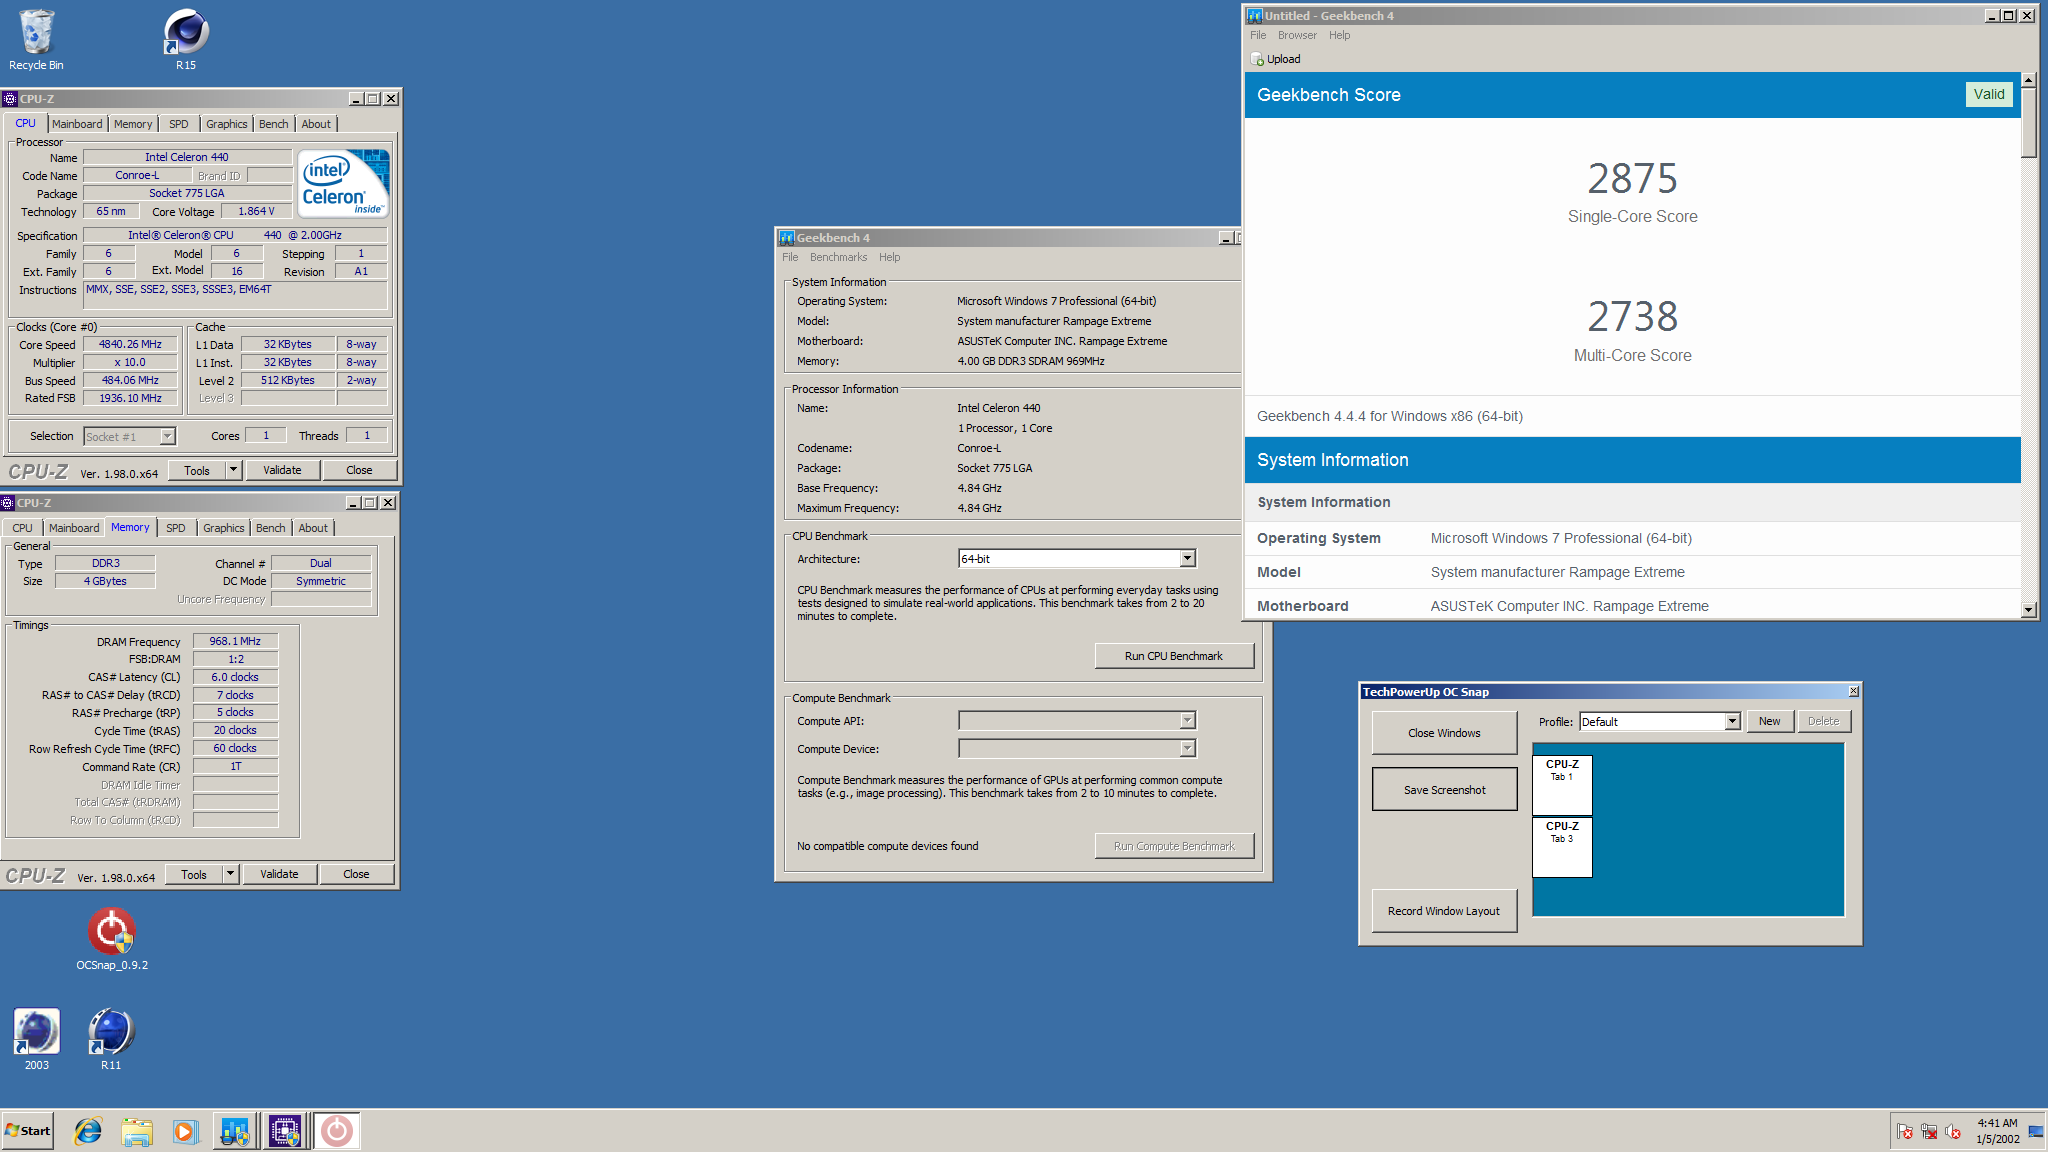Click Record Window Layout in OC Snap

point(1444,911)
